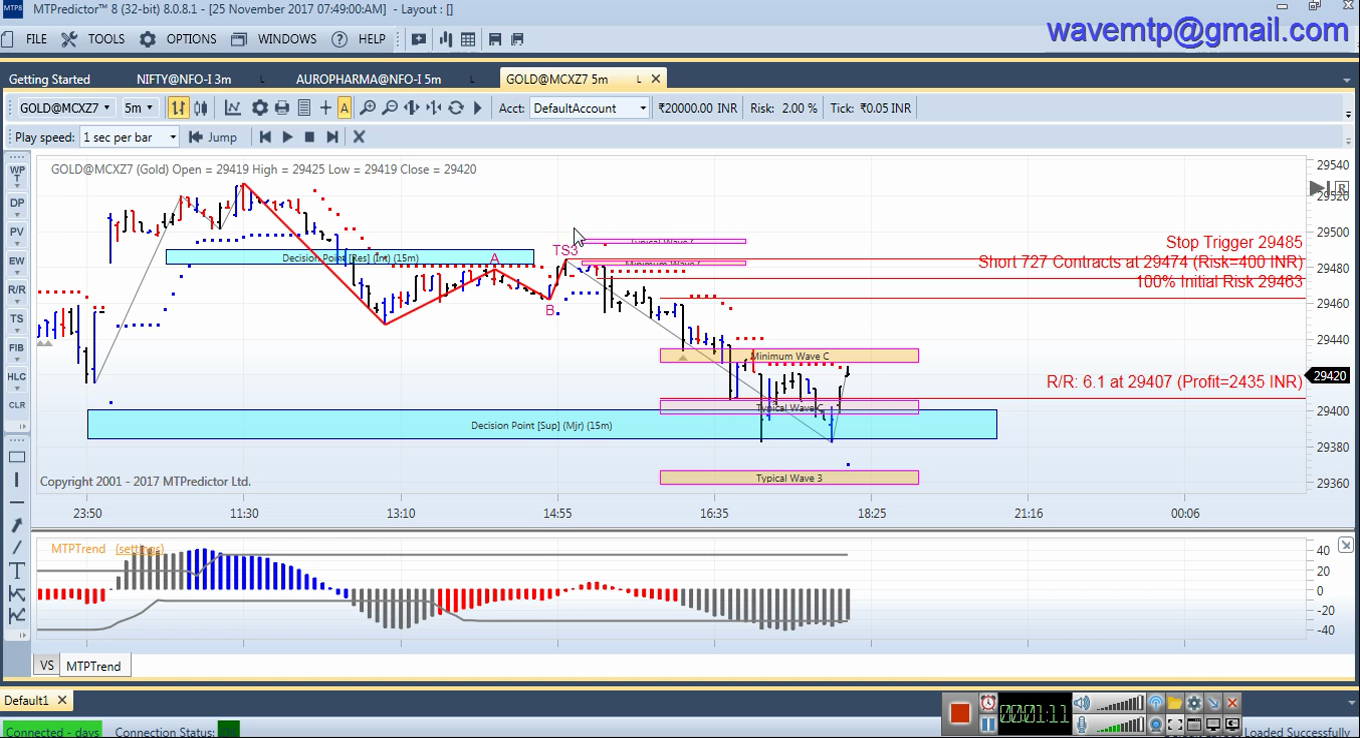Select the text annotation tool
Viewport: 1360px width, 738px height.
(x=17, y=571)
